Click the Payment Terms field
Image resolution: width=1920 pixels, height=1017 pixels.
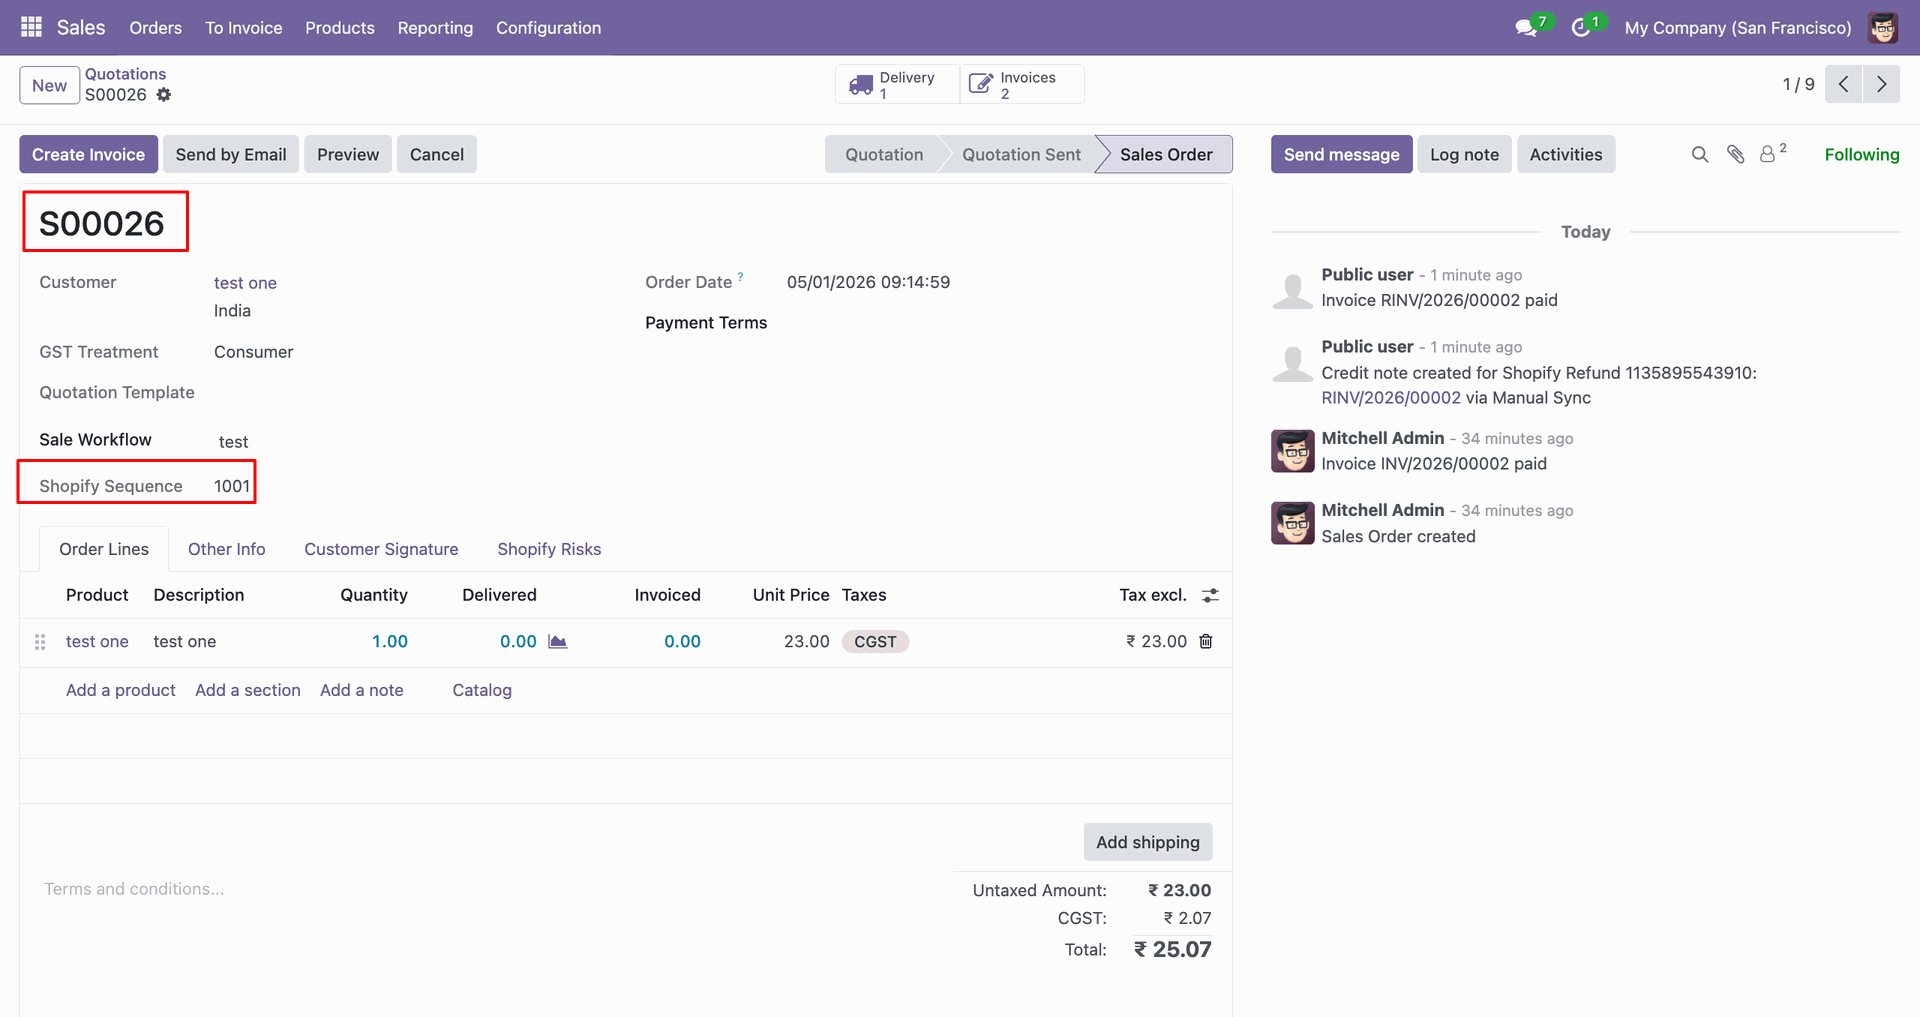pyautogui.click(x=706, y=323)
